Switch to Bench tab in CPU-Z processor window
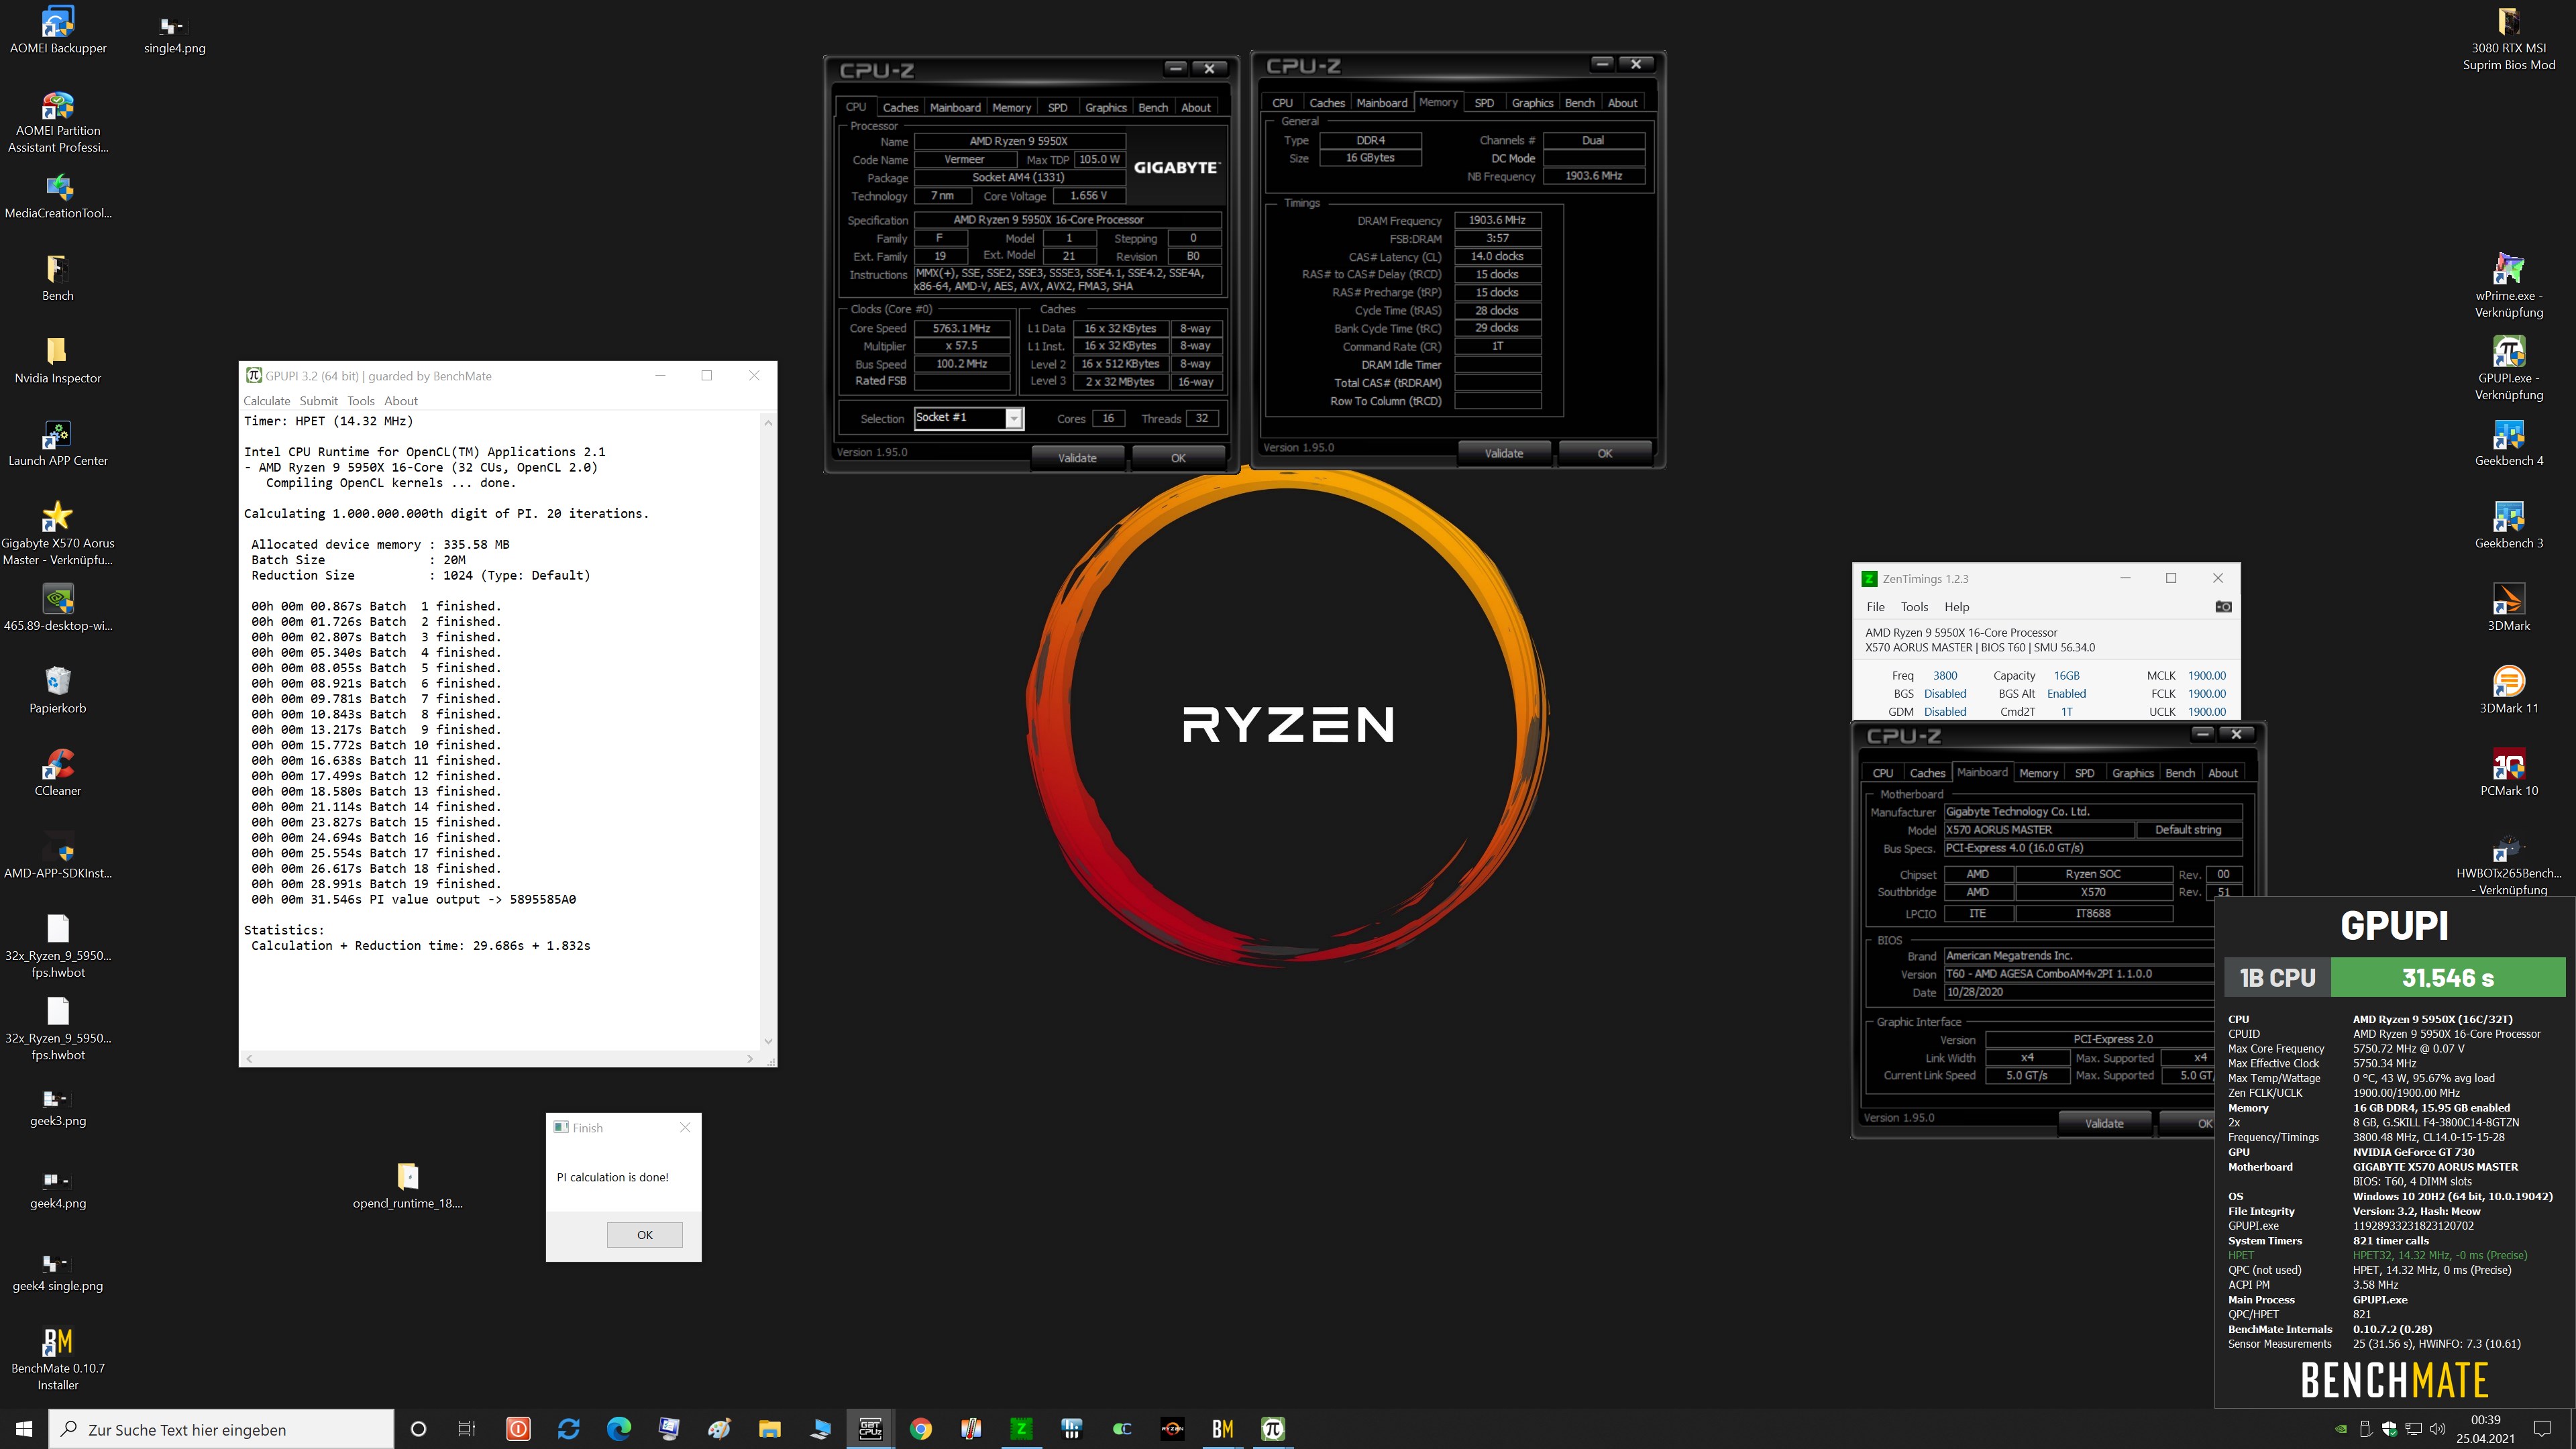The height and width of the screenshot is (1449, 2576). coord(1153,107)
